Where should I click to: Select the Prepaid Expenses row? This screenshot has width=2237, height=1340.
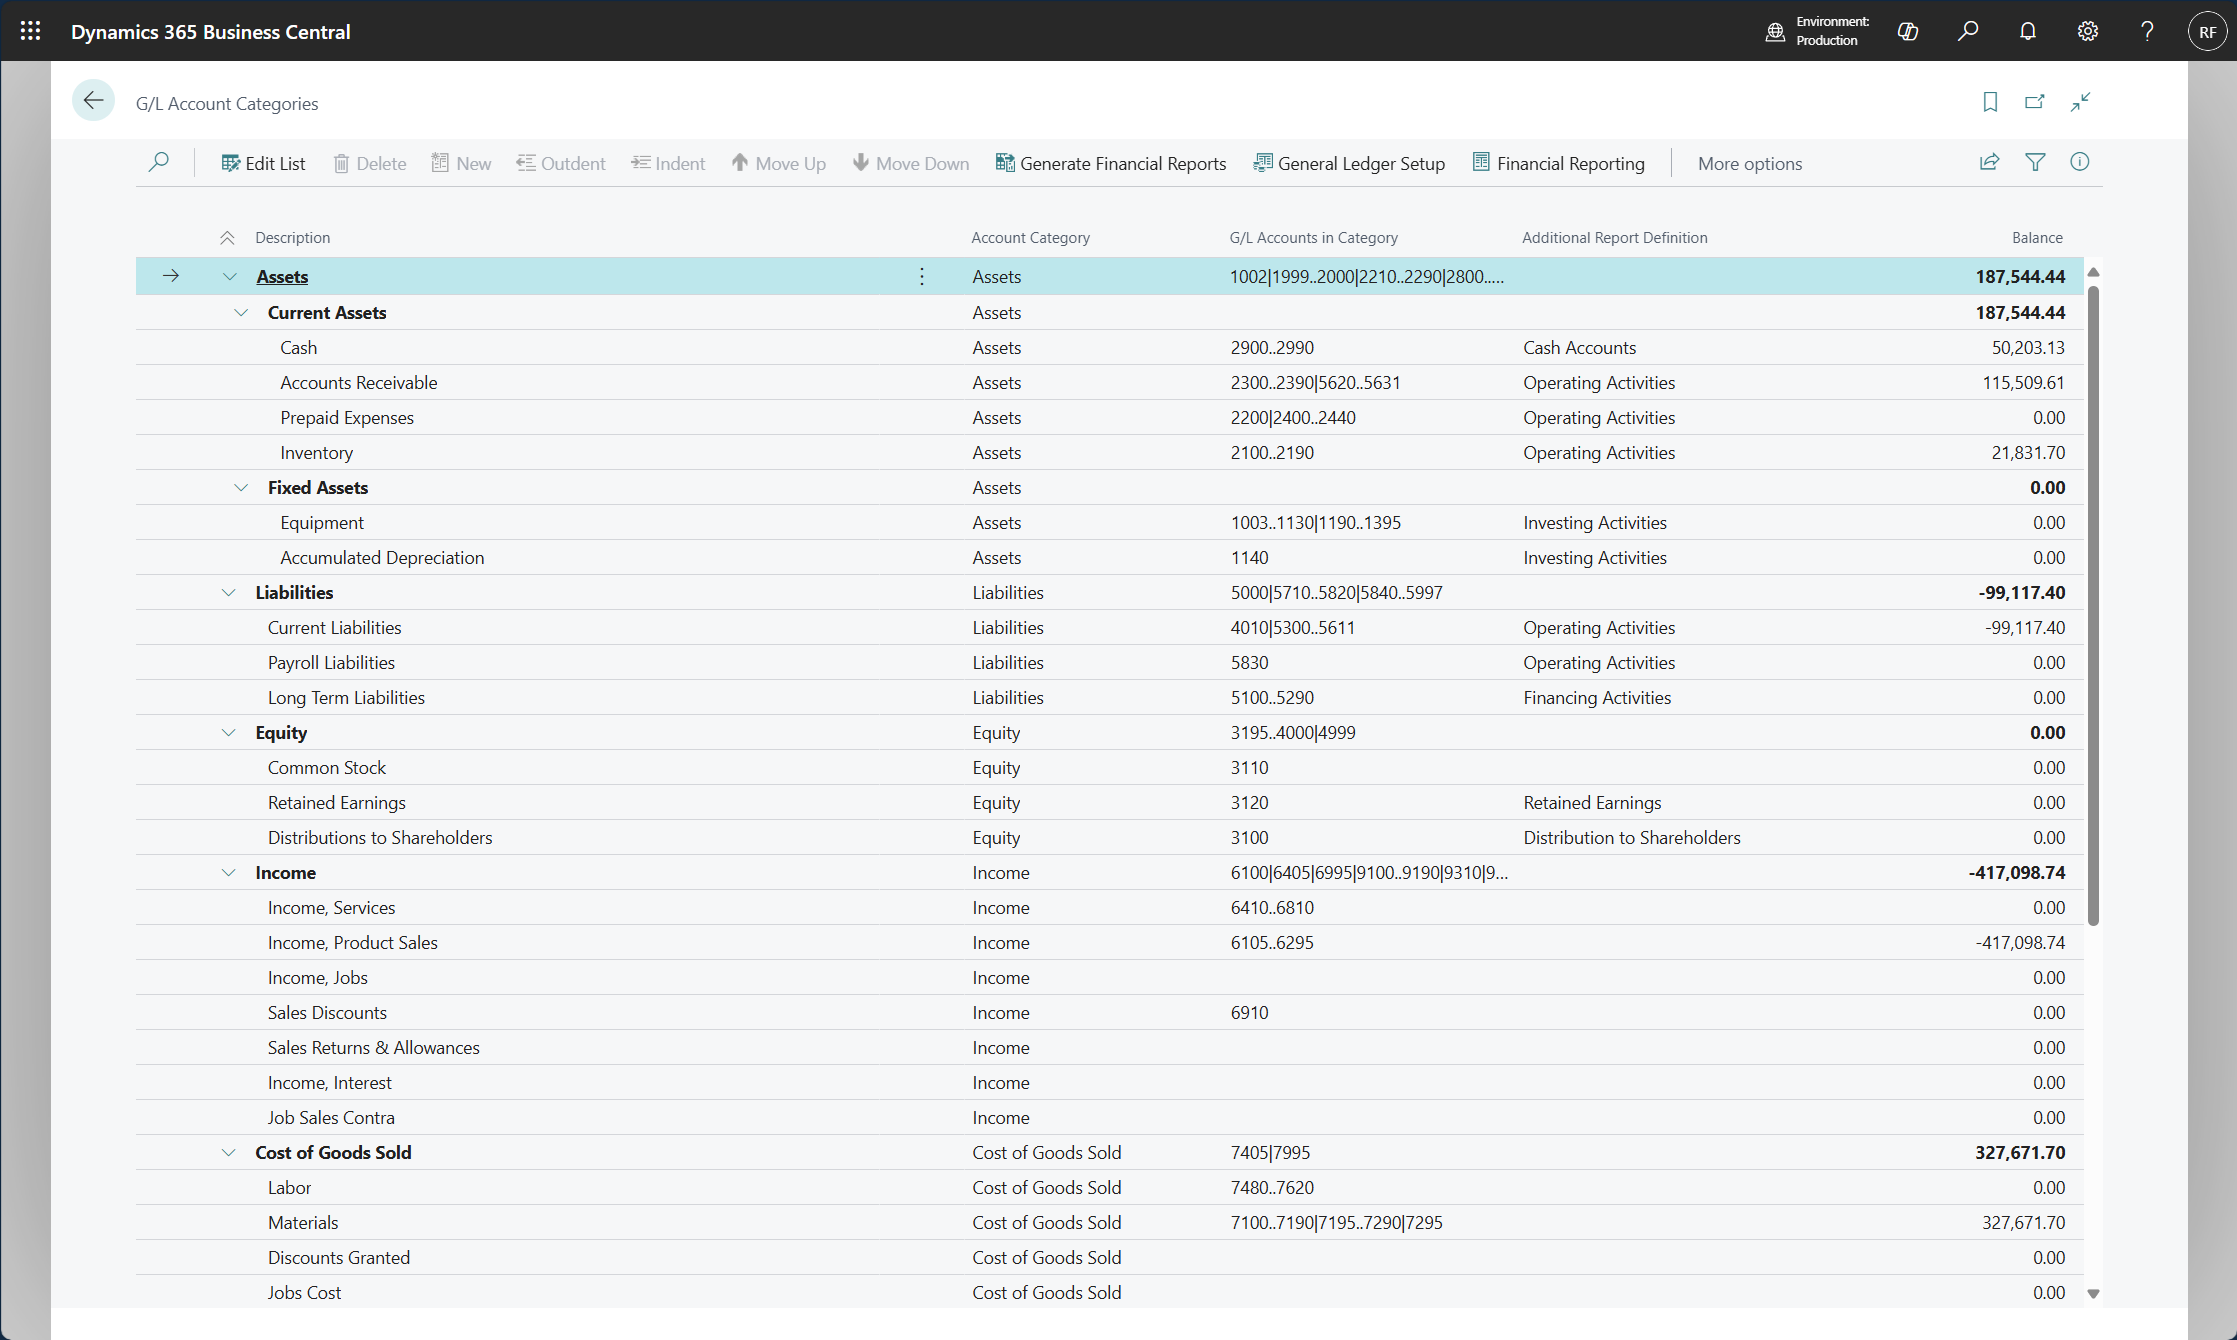(x=1109, y=418)
